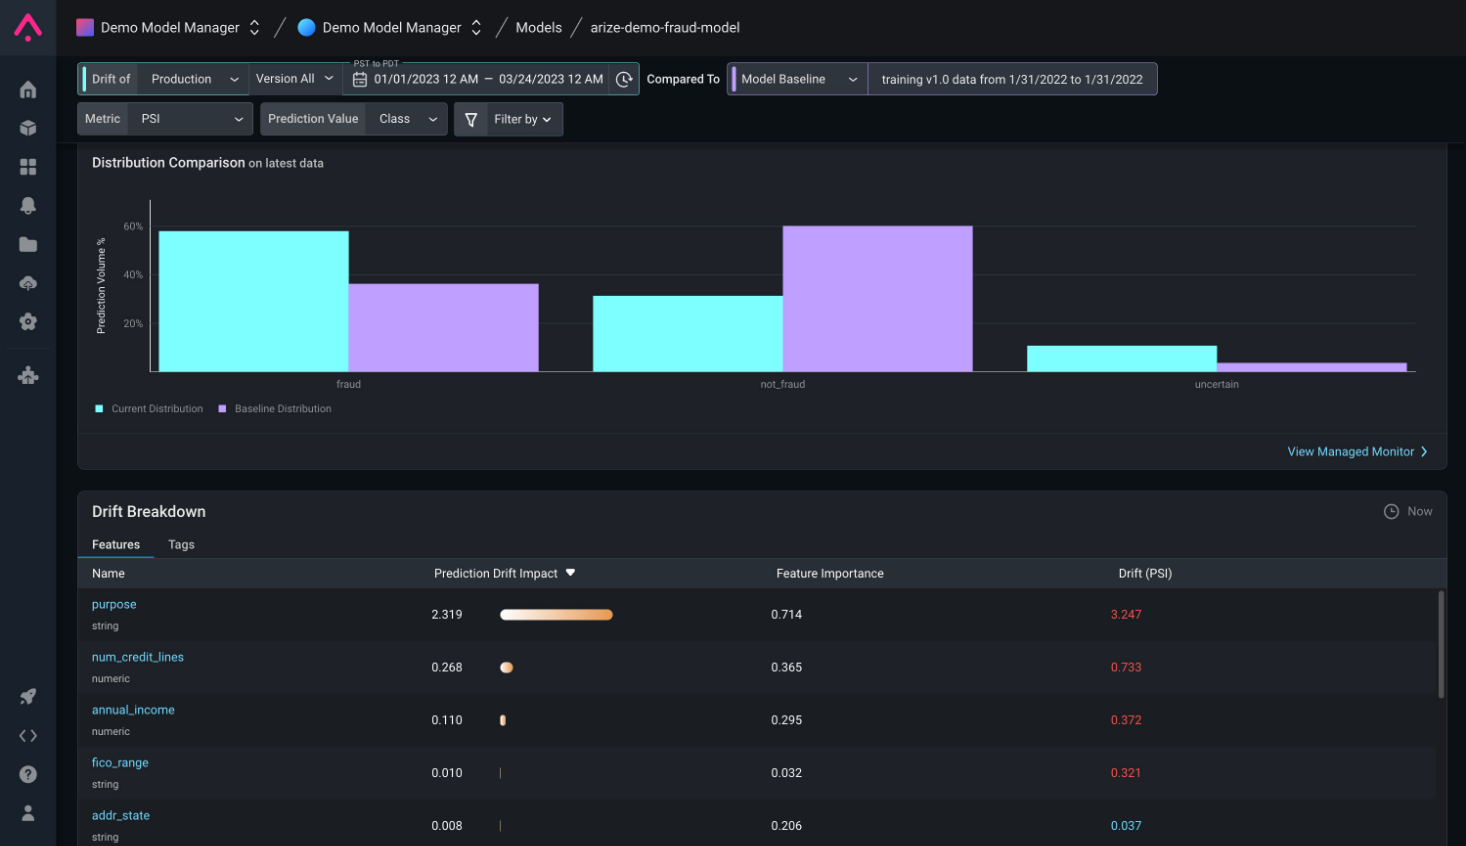Open the rocket icon in sidebar
This screenshot has height=846, width=1466.
[x=28, y=696]
